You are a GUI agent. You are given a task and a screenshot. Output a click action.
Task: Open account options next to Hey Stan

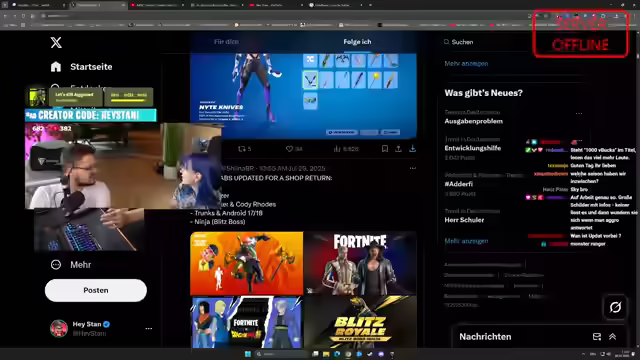tap(149, 329)
